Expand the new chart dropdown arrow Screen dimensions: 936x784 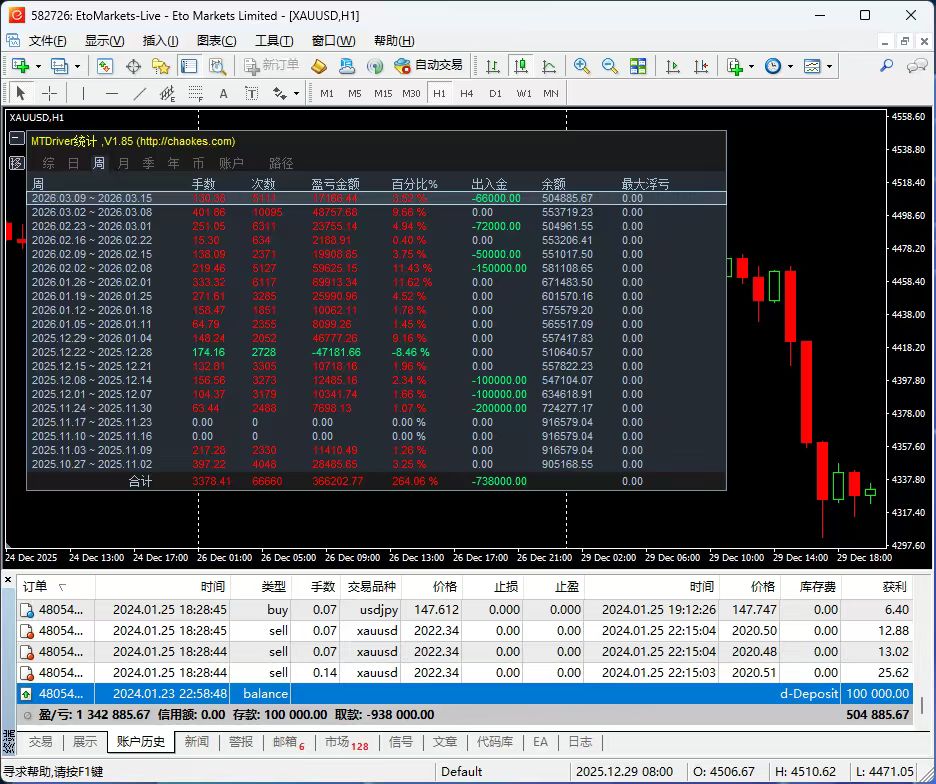tap(38, 66)
